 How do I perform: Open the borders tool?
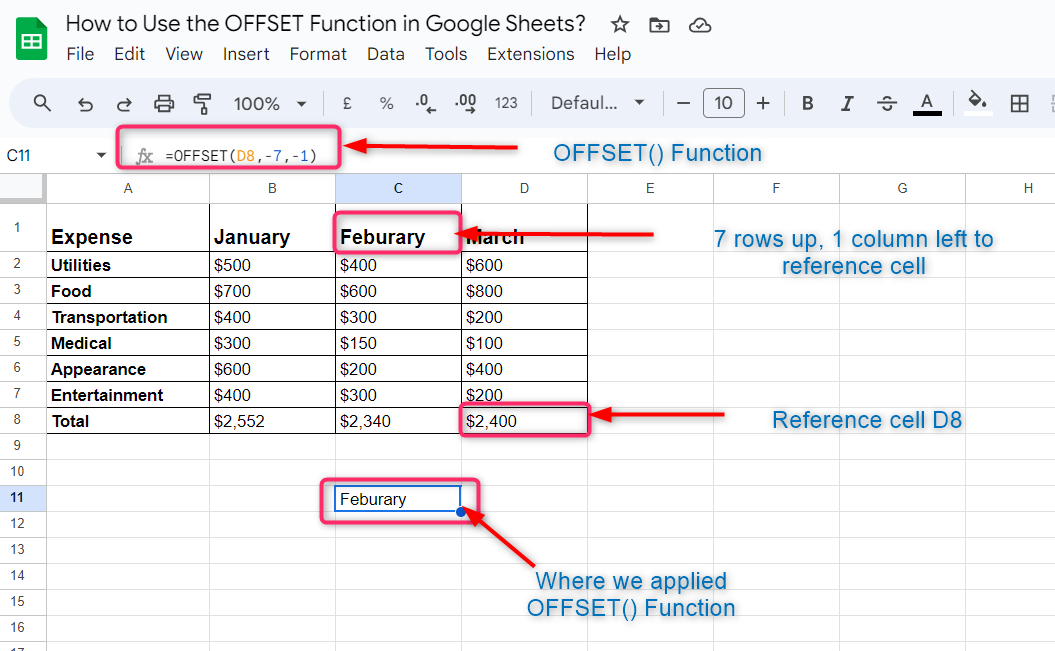pyautogui.click(x=1020, y=103)
